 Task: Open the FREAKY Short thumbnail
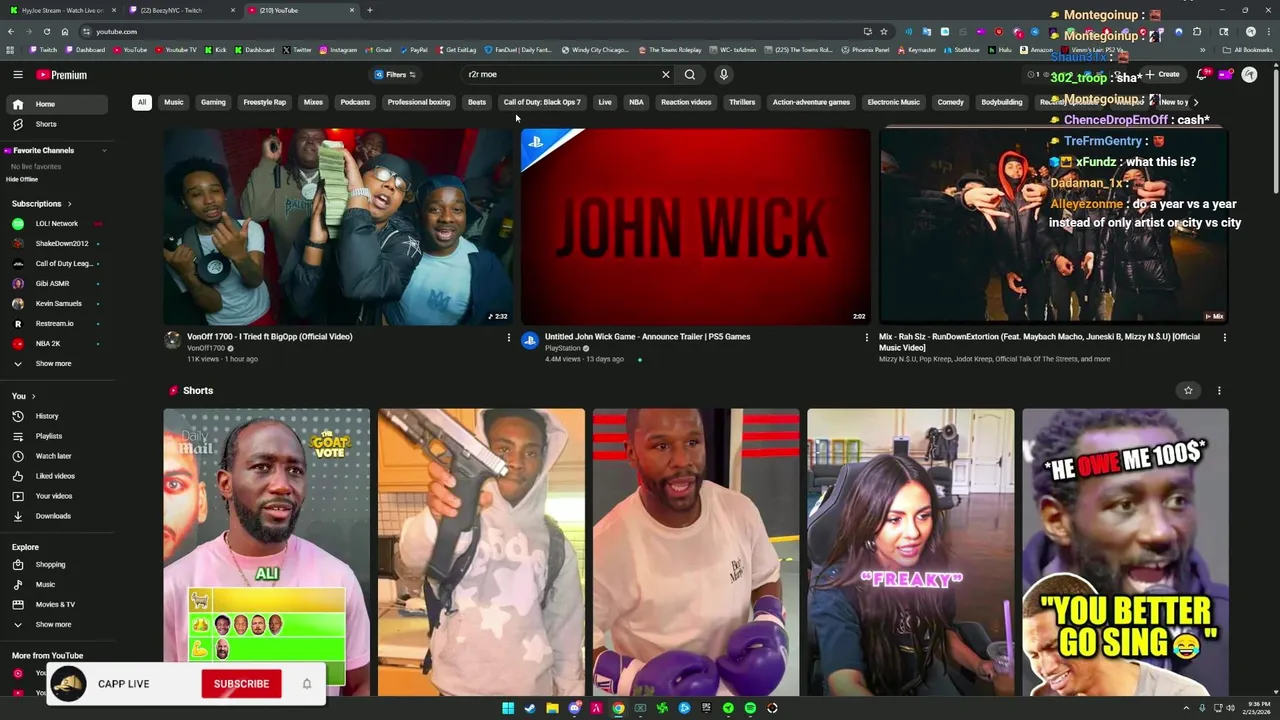click(x=910, y=552)
